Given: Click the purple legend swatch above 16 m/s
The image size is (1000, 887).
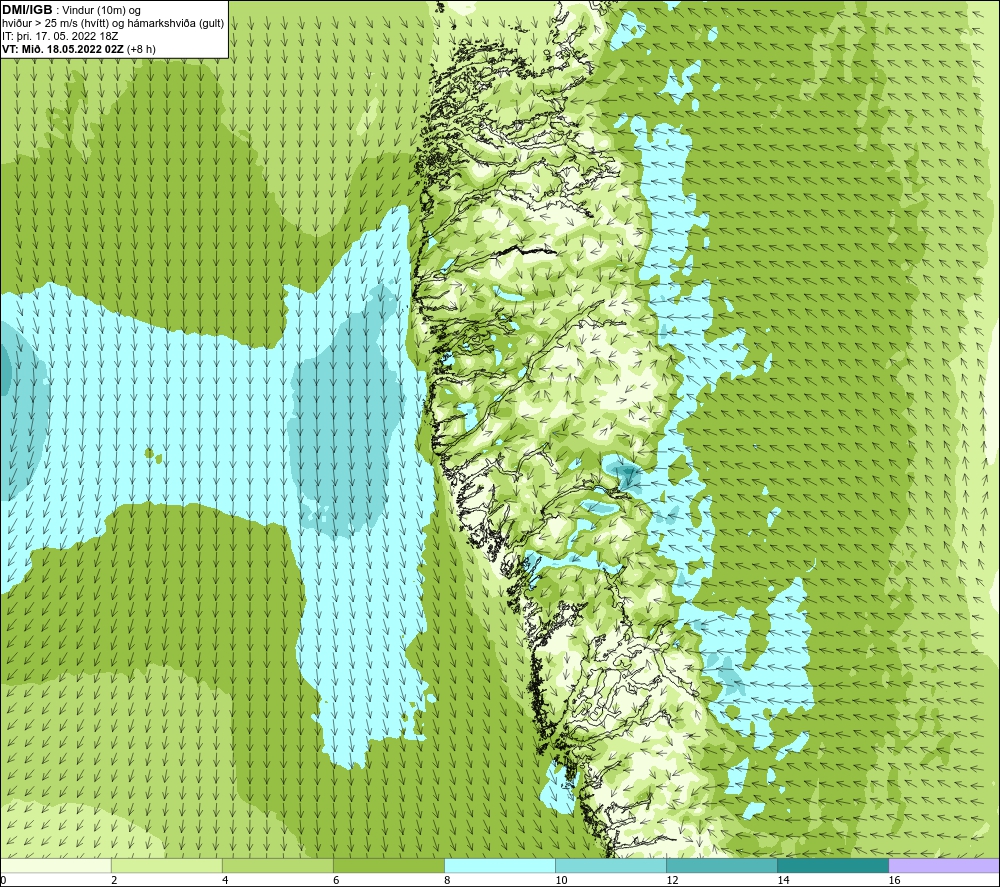Looking at the screenshot, I should pyautogui.click(x=944, y=865).
